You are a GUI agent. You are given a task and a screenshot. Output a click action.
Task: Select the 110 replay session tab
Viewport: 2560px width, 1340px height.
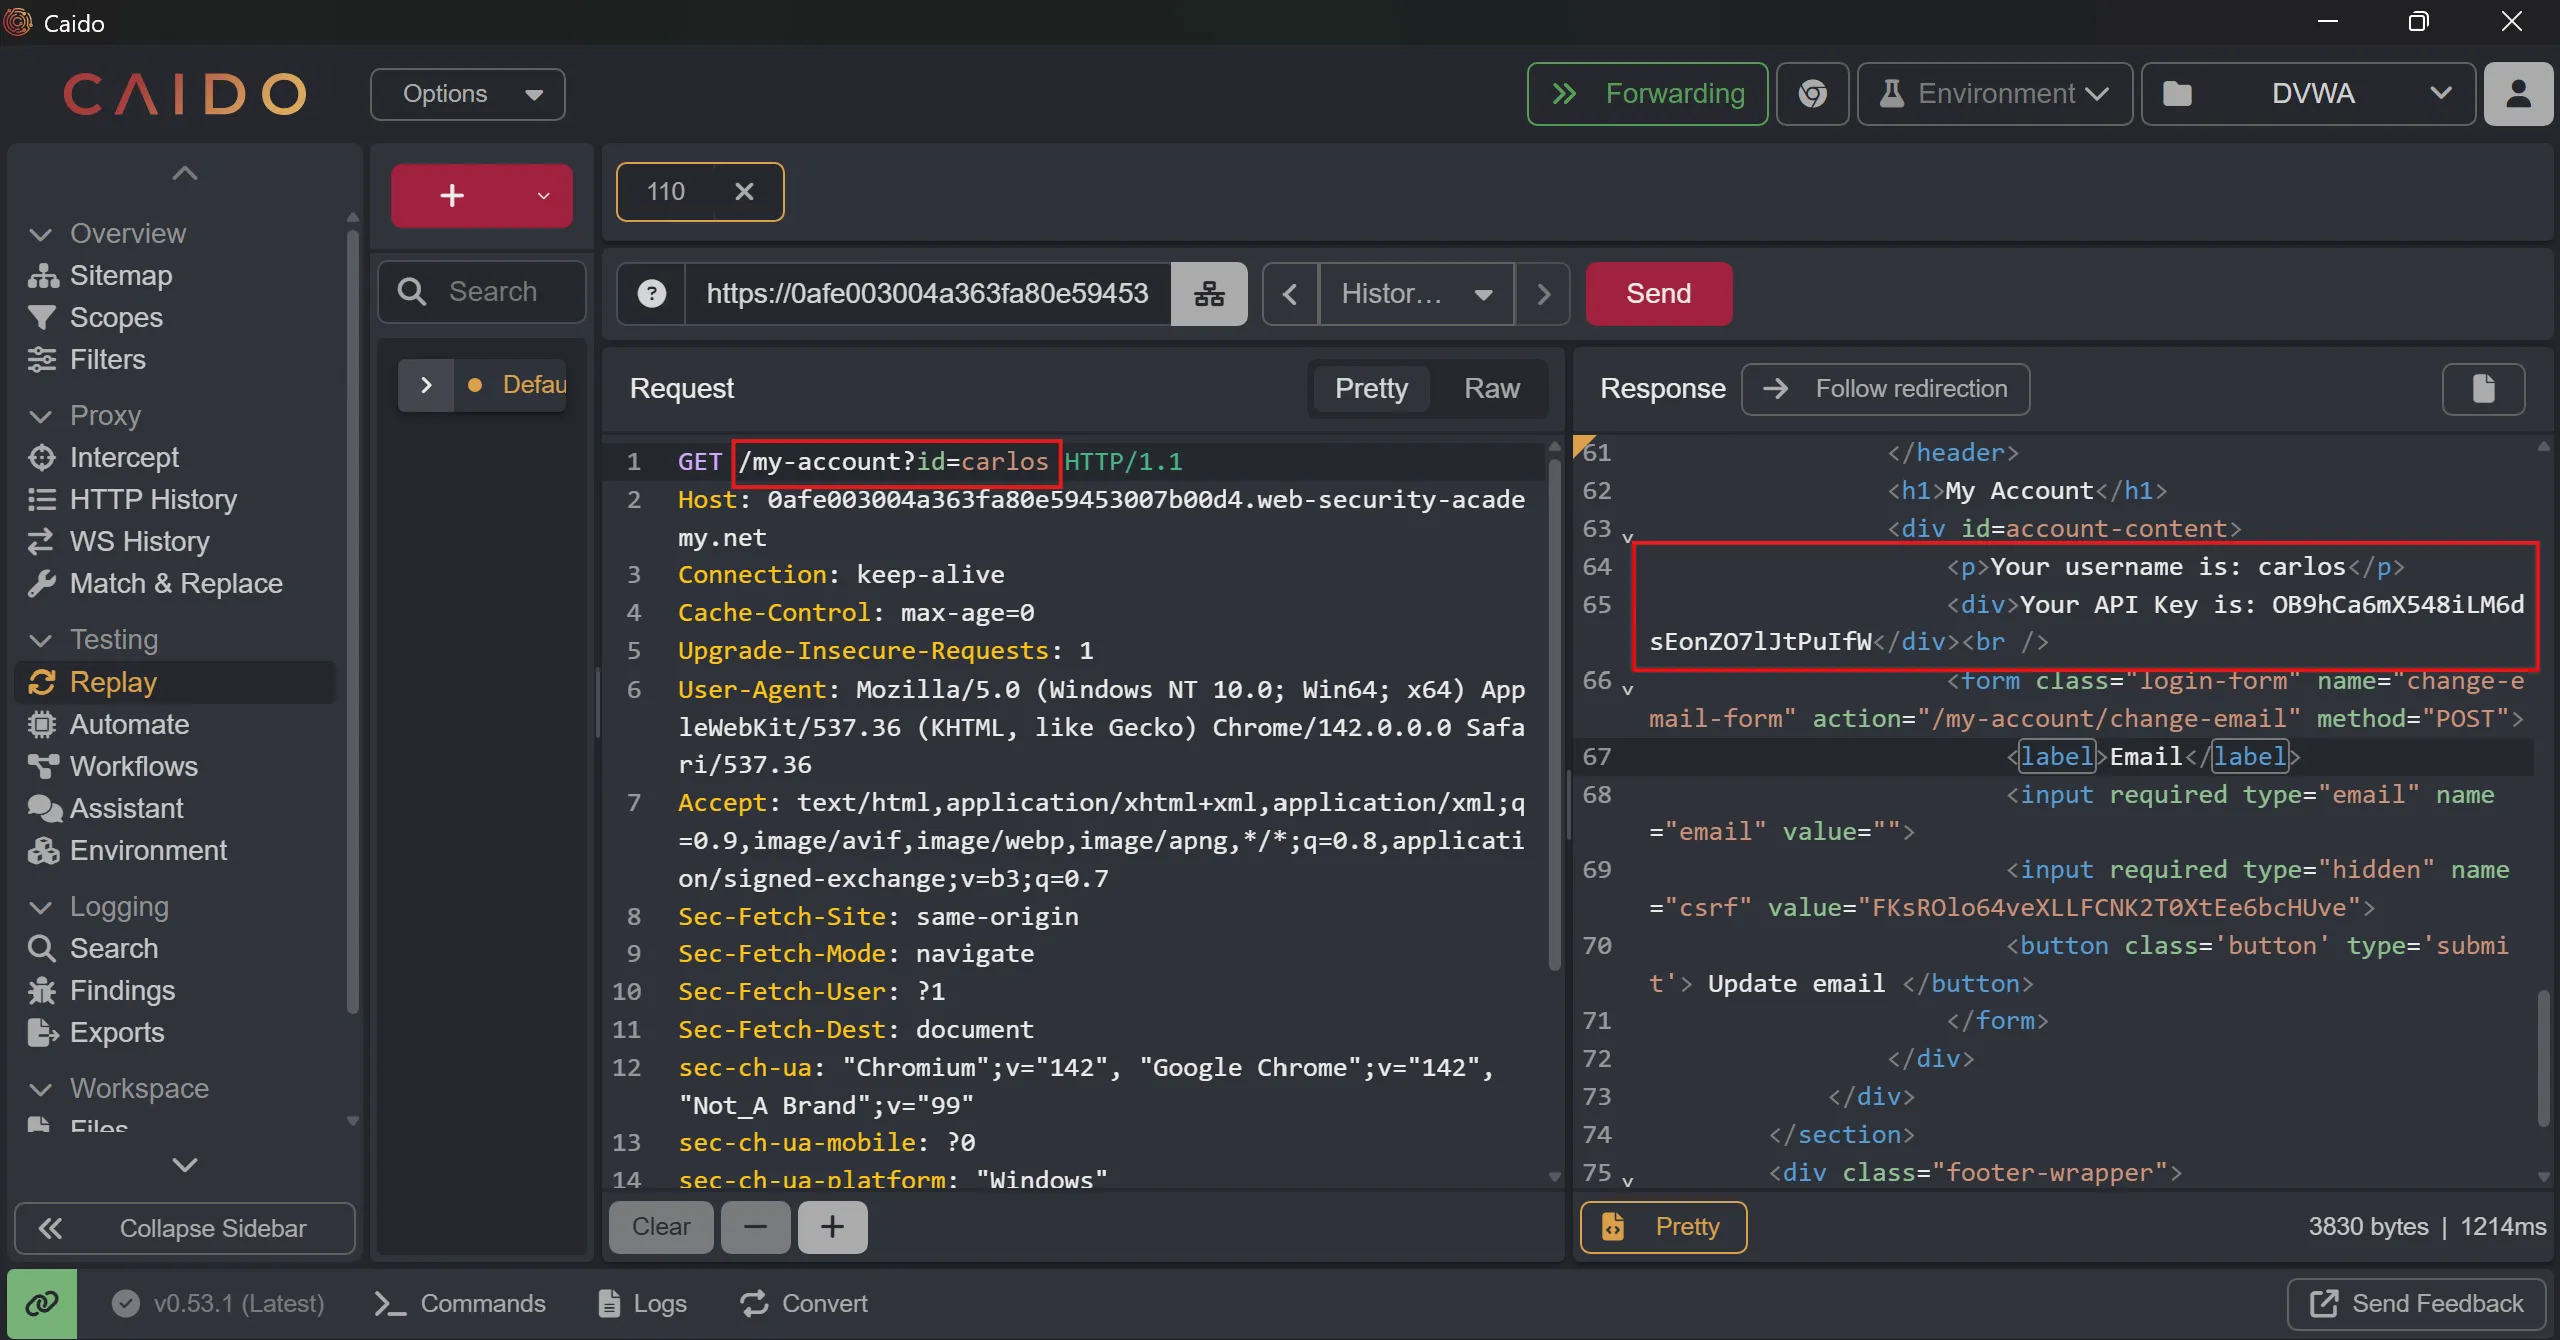click(x=667, y=192)
